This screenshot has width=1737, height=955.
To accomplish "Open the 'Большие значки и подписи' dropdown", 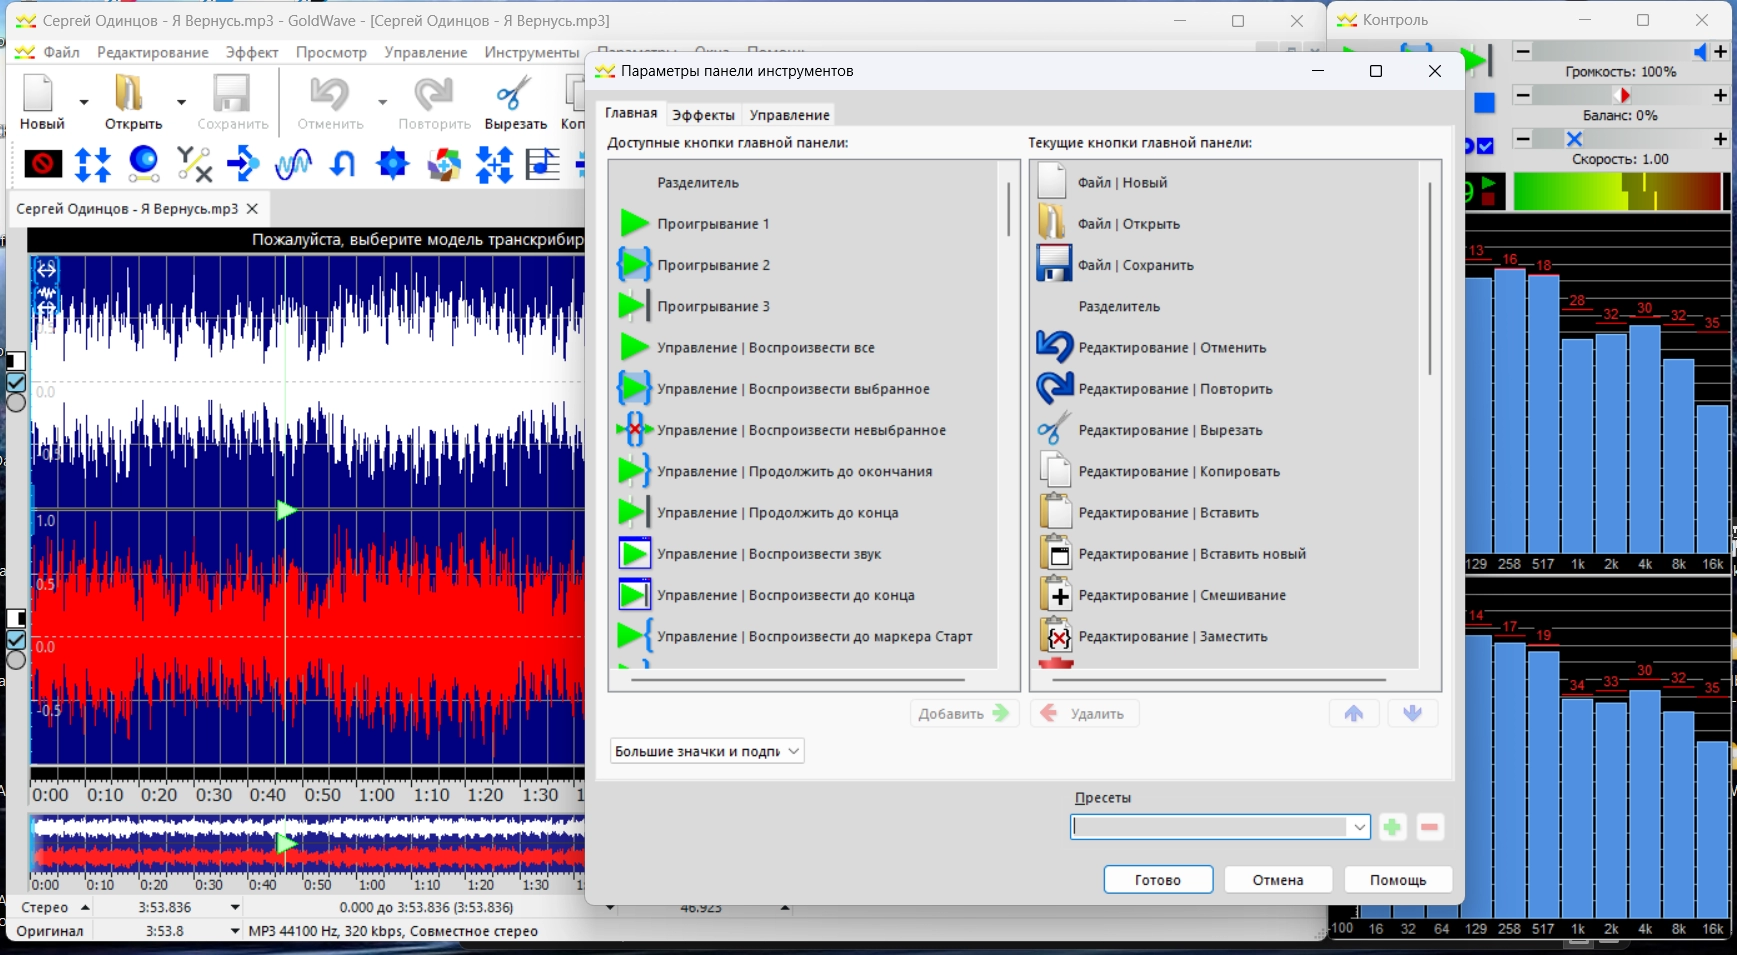I will pos(706,751).
